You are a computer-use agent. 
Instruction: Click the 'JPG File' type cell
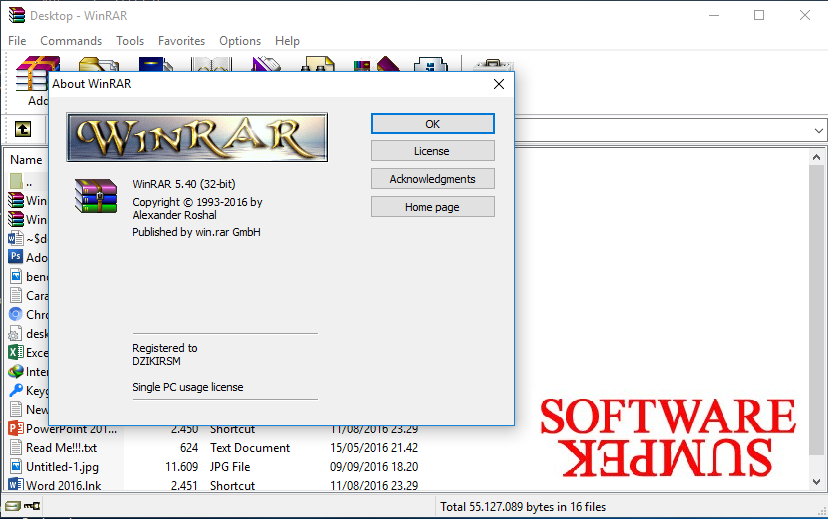point(230,467)
